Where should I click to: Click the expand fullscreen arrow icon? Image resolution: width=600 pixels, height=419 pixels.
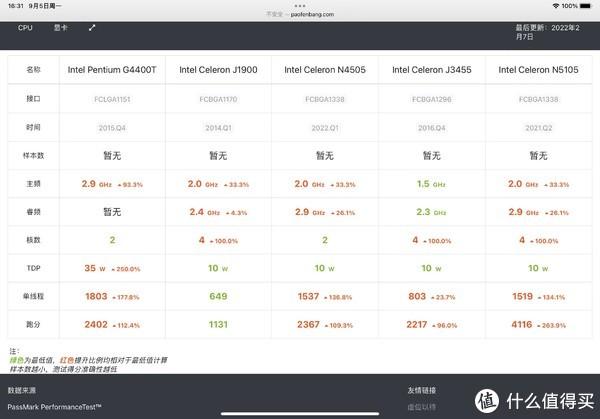click(92, 28)
